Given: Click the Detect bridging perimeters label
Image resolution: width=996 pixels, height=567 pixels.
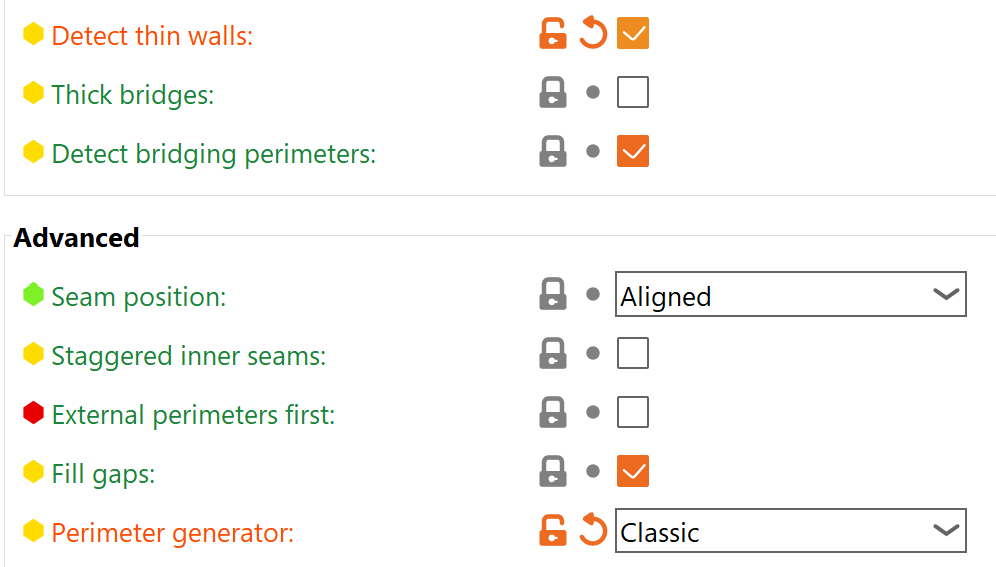Looking at the screenshot, I should point(213,154).
